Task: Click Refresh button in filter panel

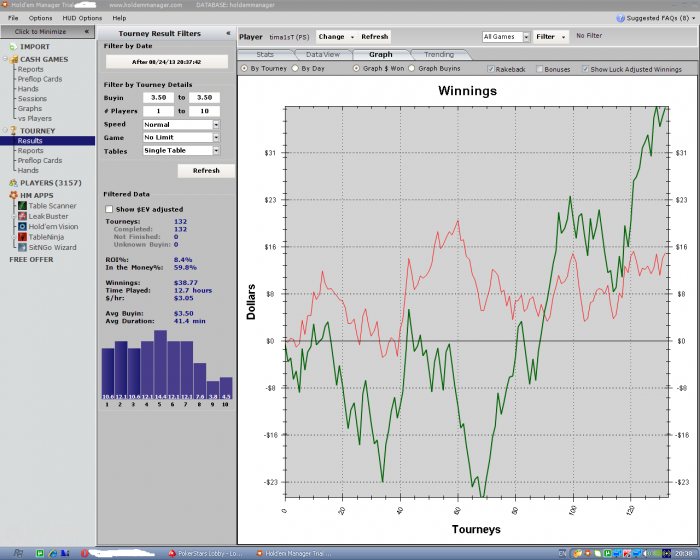Action: coord(205,171)
